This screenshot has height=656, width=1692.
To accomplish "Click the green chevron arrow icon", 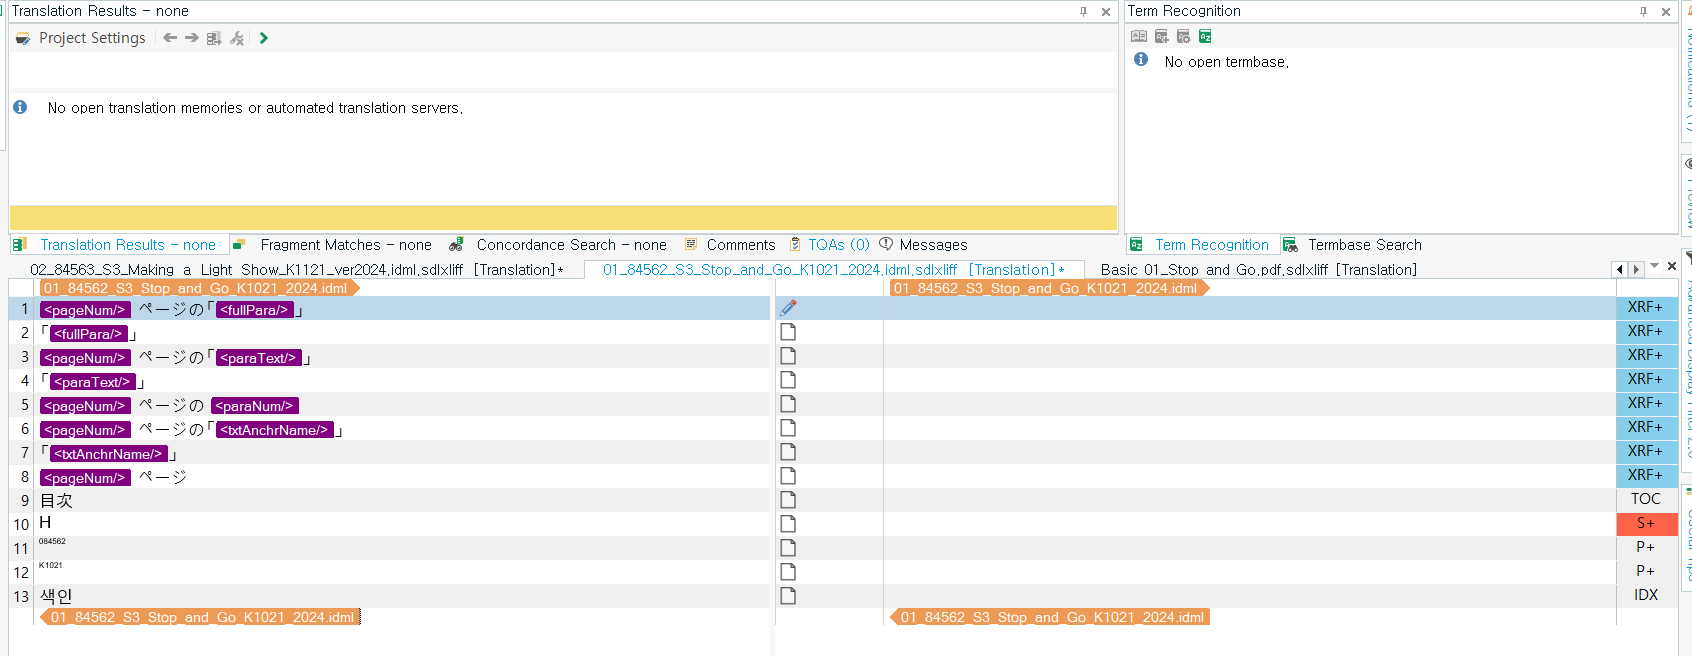I will 263,38.
